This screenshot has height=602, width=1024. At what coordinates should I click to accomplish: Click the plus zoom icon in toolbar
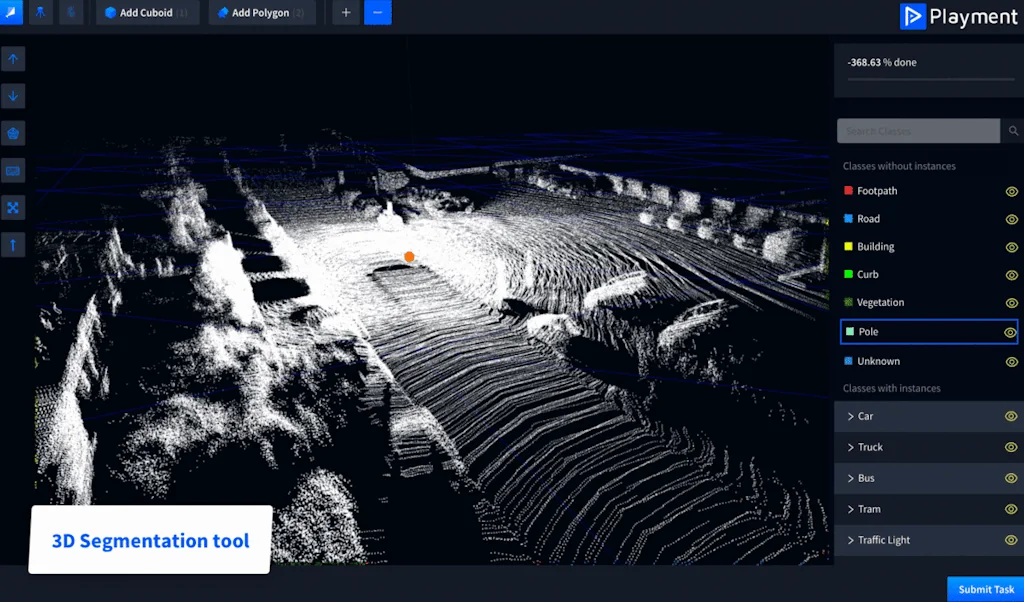345,13
